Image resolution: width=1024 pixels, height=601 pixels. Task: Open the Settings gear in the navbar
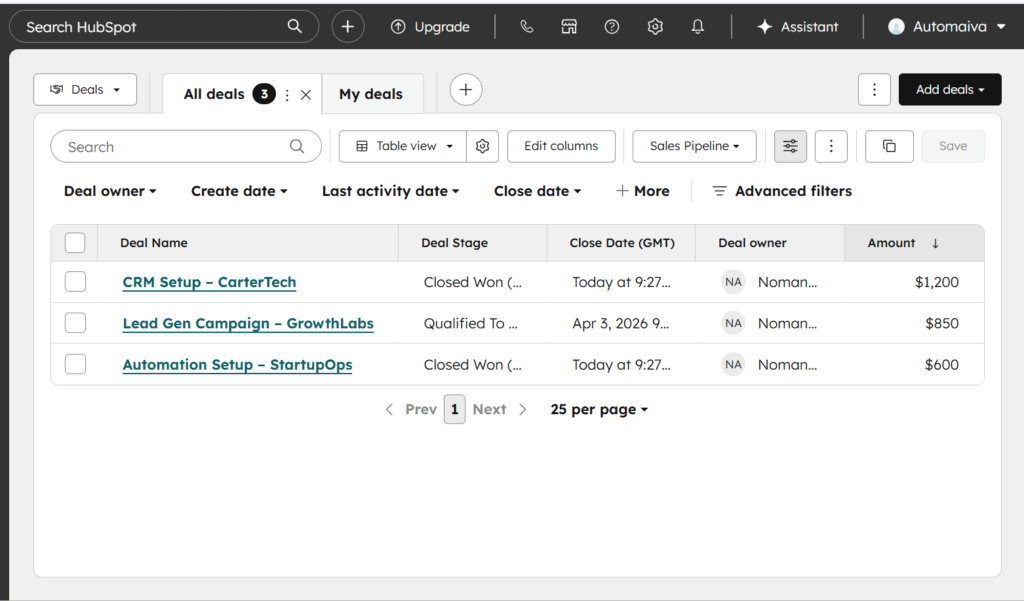click(x=655, y=26)
